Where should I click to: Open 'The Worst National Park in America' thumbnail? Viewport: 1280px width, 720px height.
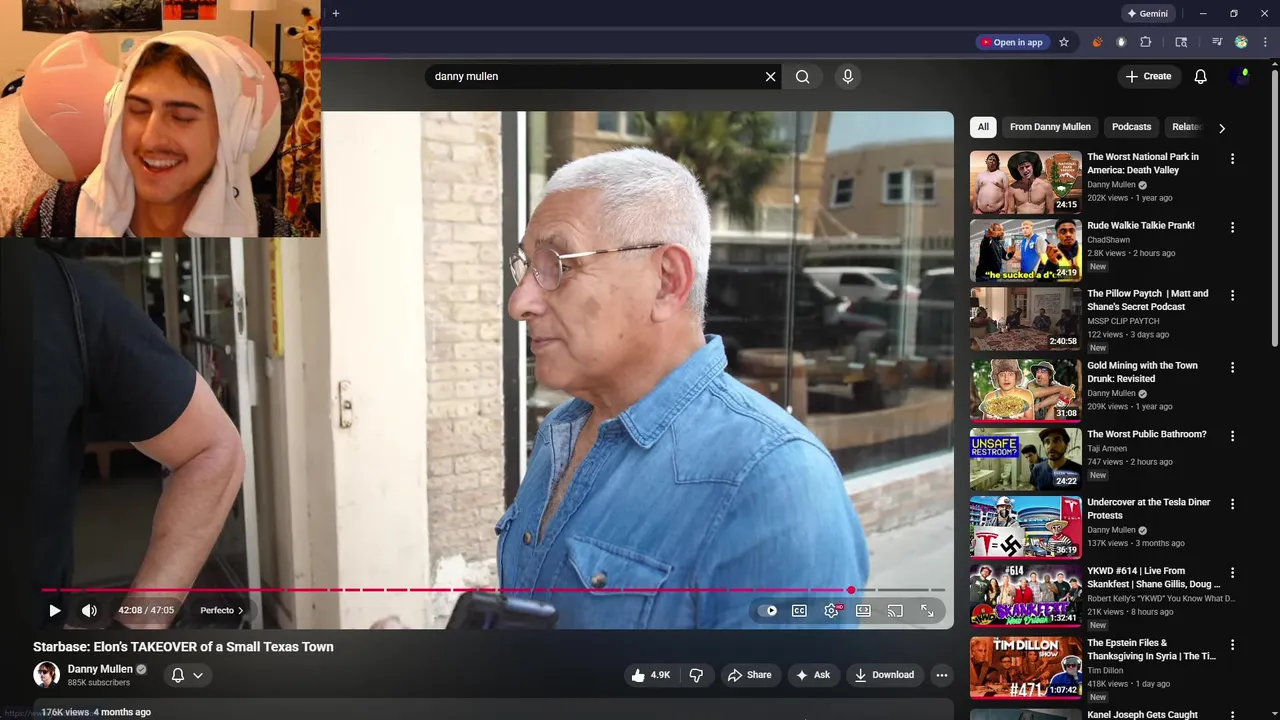click(1025, 182)
